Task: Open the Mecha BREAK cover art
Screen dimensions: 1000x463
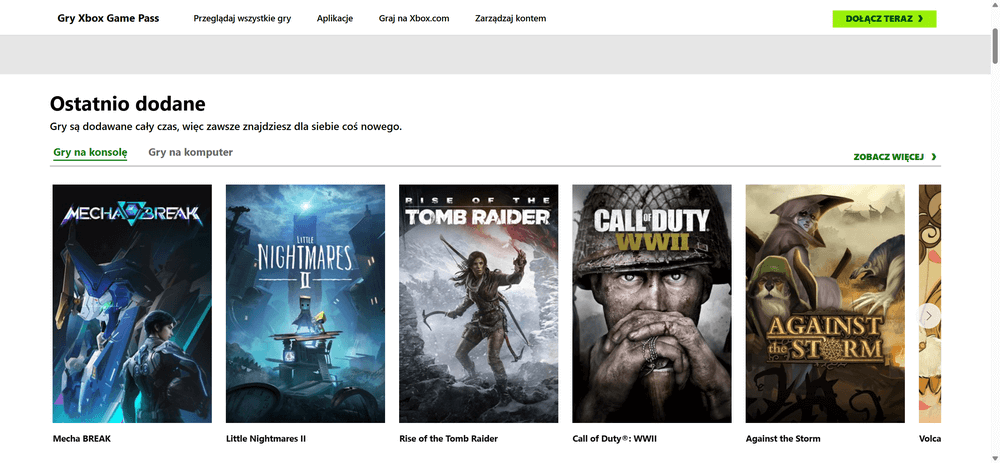Action: [132, 304]
